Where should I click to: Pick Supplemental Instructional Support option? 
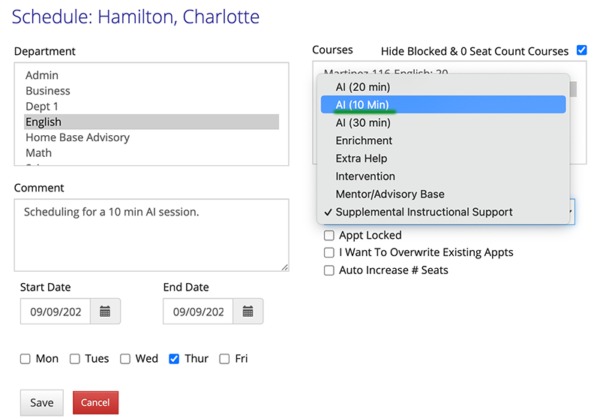[x=424, y=212]
